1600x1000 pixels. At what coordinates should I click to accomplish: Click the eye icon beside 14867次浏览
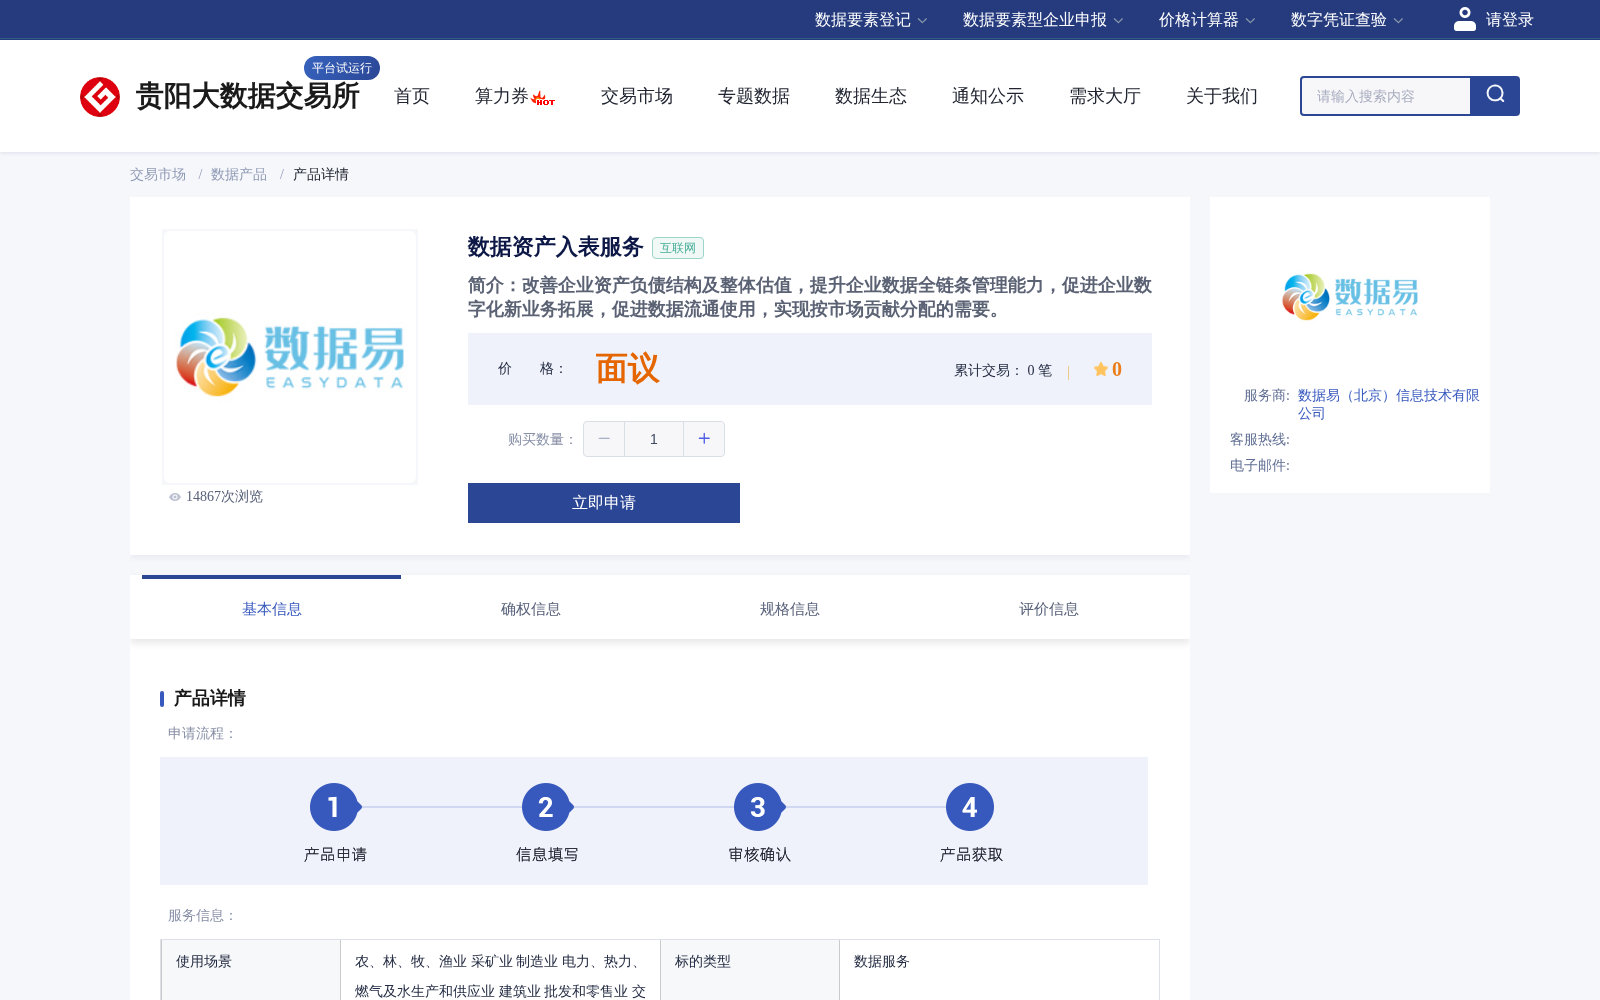(175, 497)
